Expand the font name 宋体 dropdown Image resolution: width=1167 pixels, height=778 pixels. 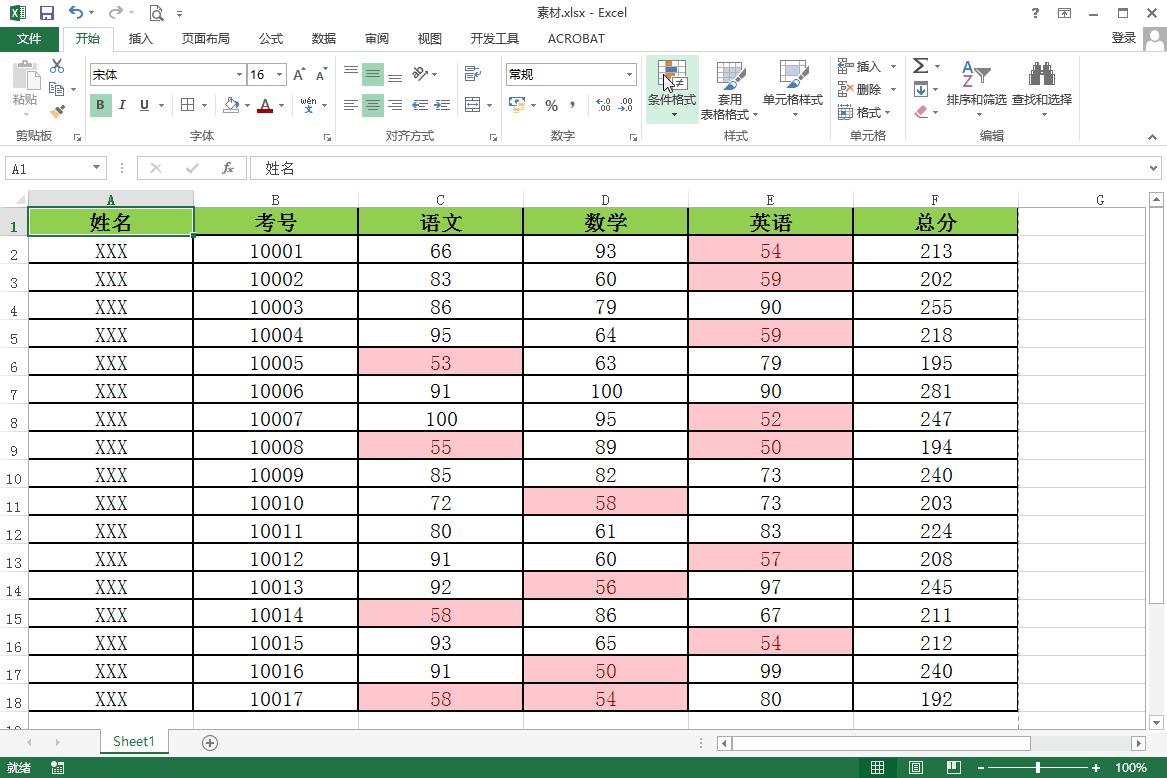coord(239,74)
